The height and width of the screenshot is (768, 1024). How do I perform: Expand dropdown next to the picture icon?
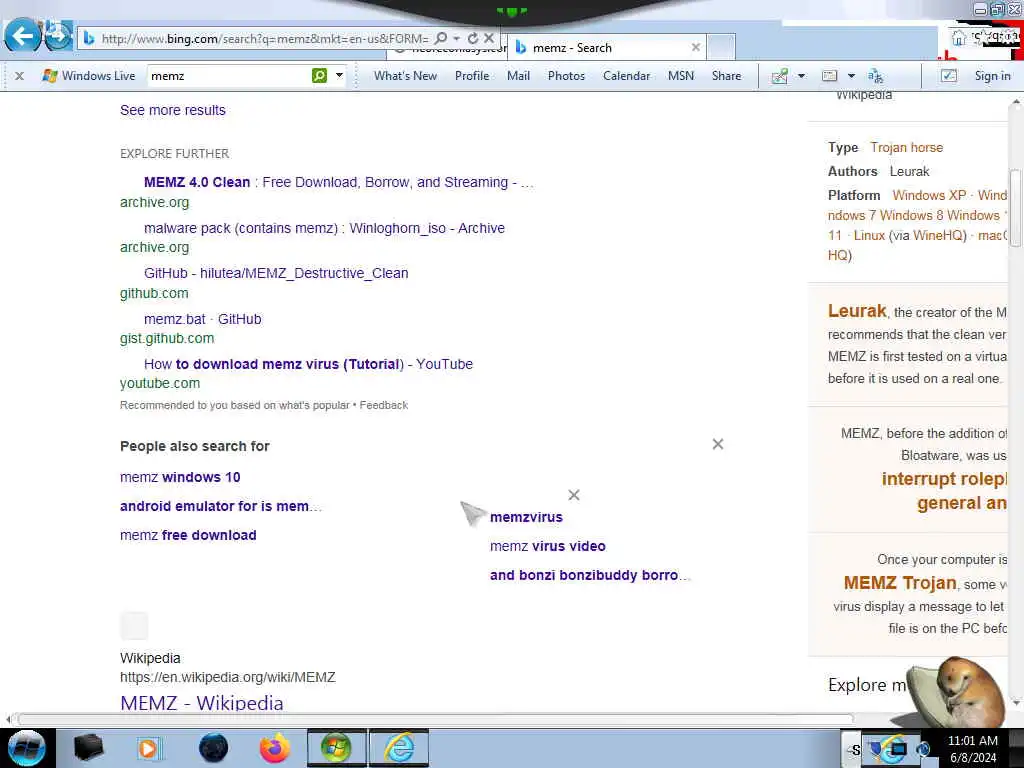801,76
